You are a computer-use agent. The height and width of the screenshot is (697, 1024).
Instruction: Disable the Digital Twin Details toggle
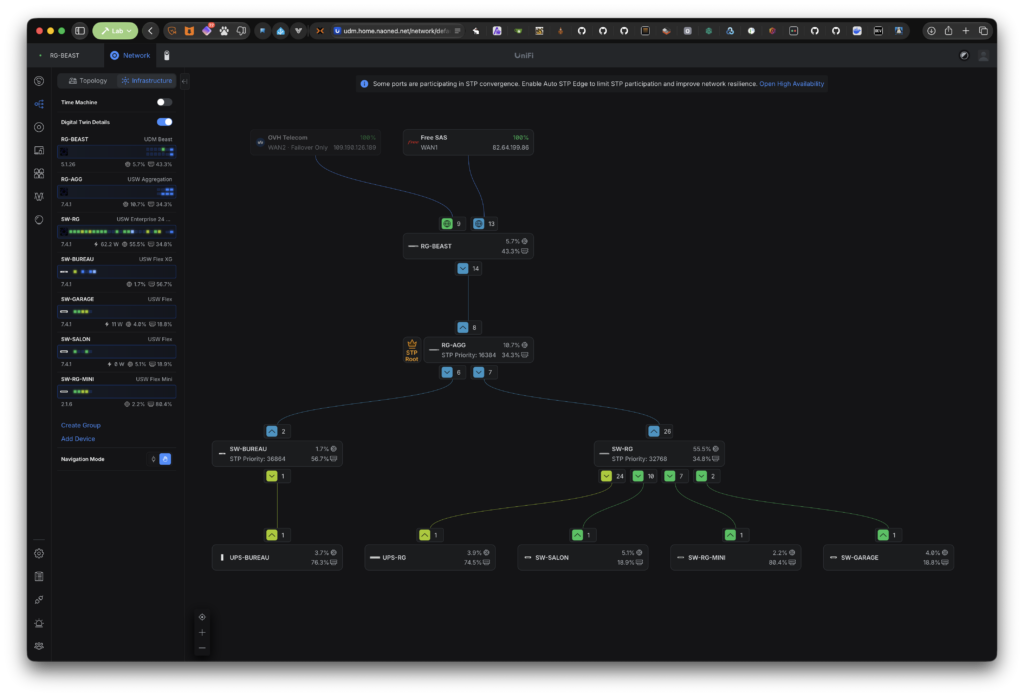tap(164, 122)
